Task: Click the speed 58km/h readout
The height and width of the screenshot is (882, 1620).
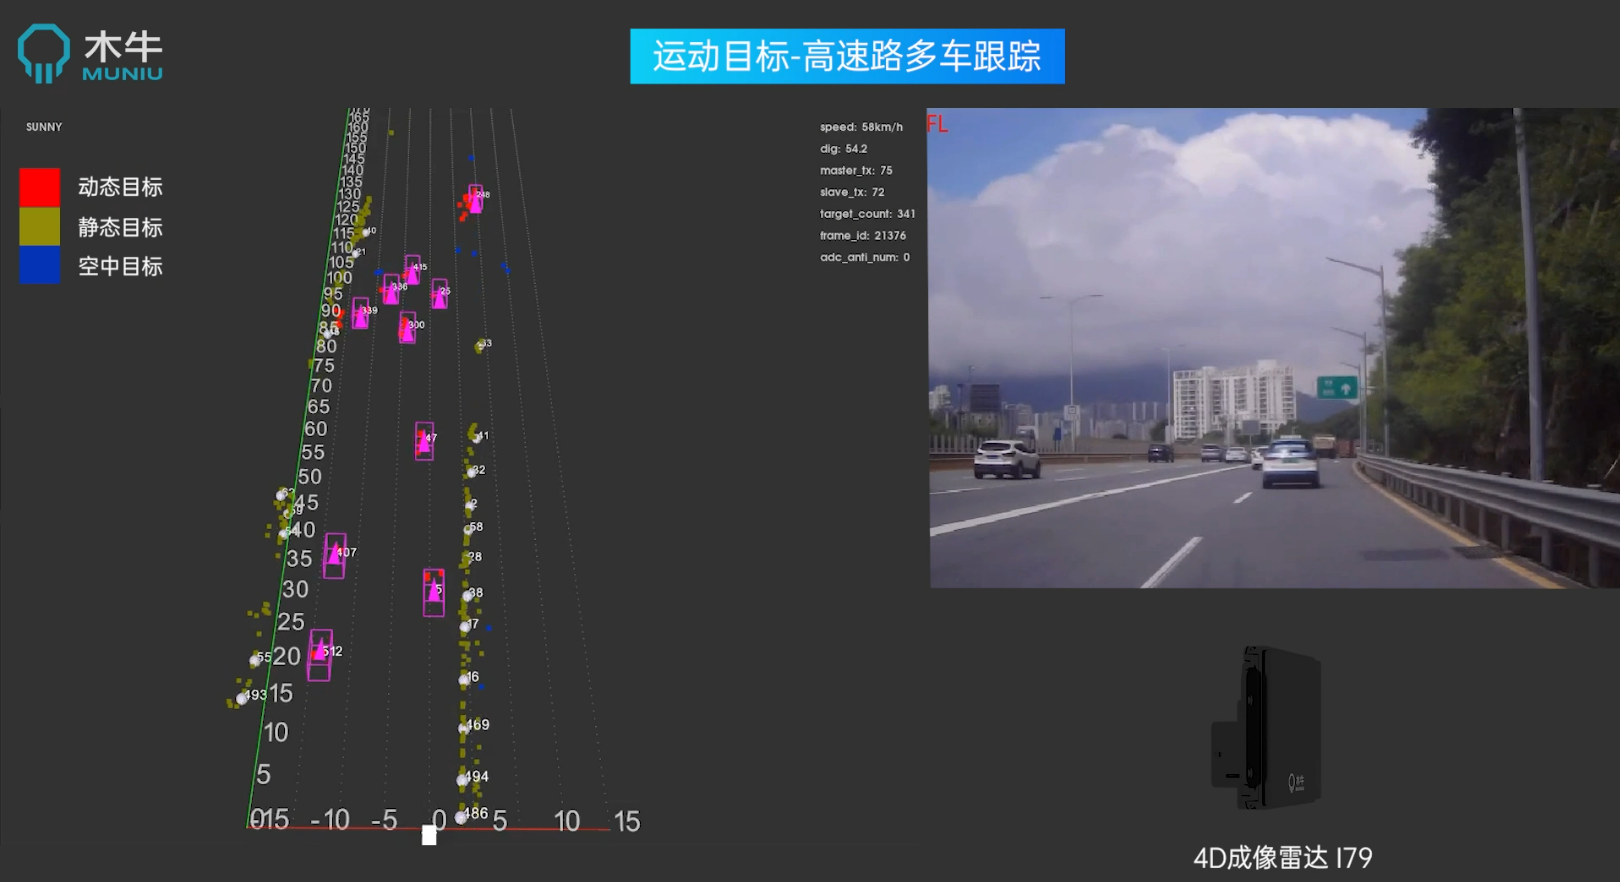Action: [861, 127]
